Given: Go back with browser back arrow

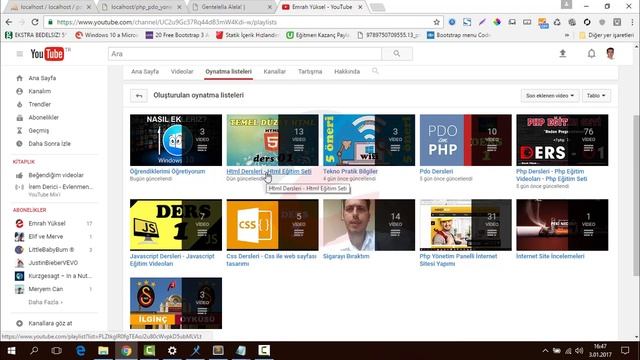Looking at the screenshot, I should pos(9,22).
